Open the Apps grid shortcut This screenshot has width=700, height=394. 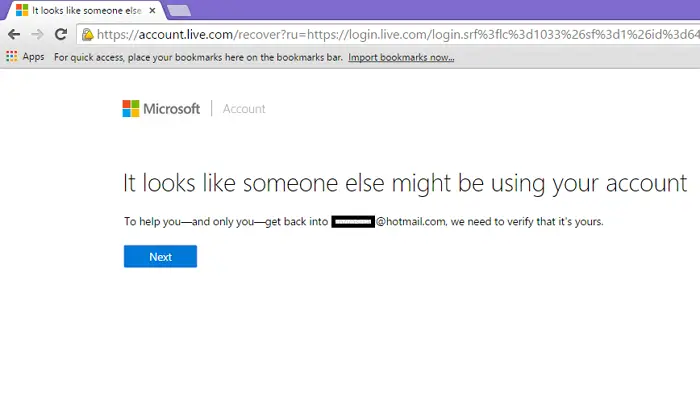tap(25, 57)
